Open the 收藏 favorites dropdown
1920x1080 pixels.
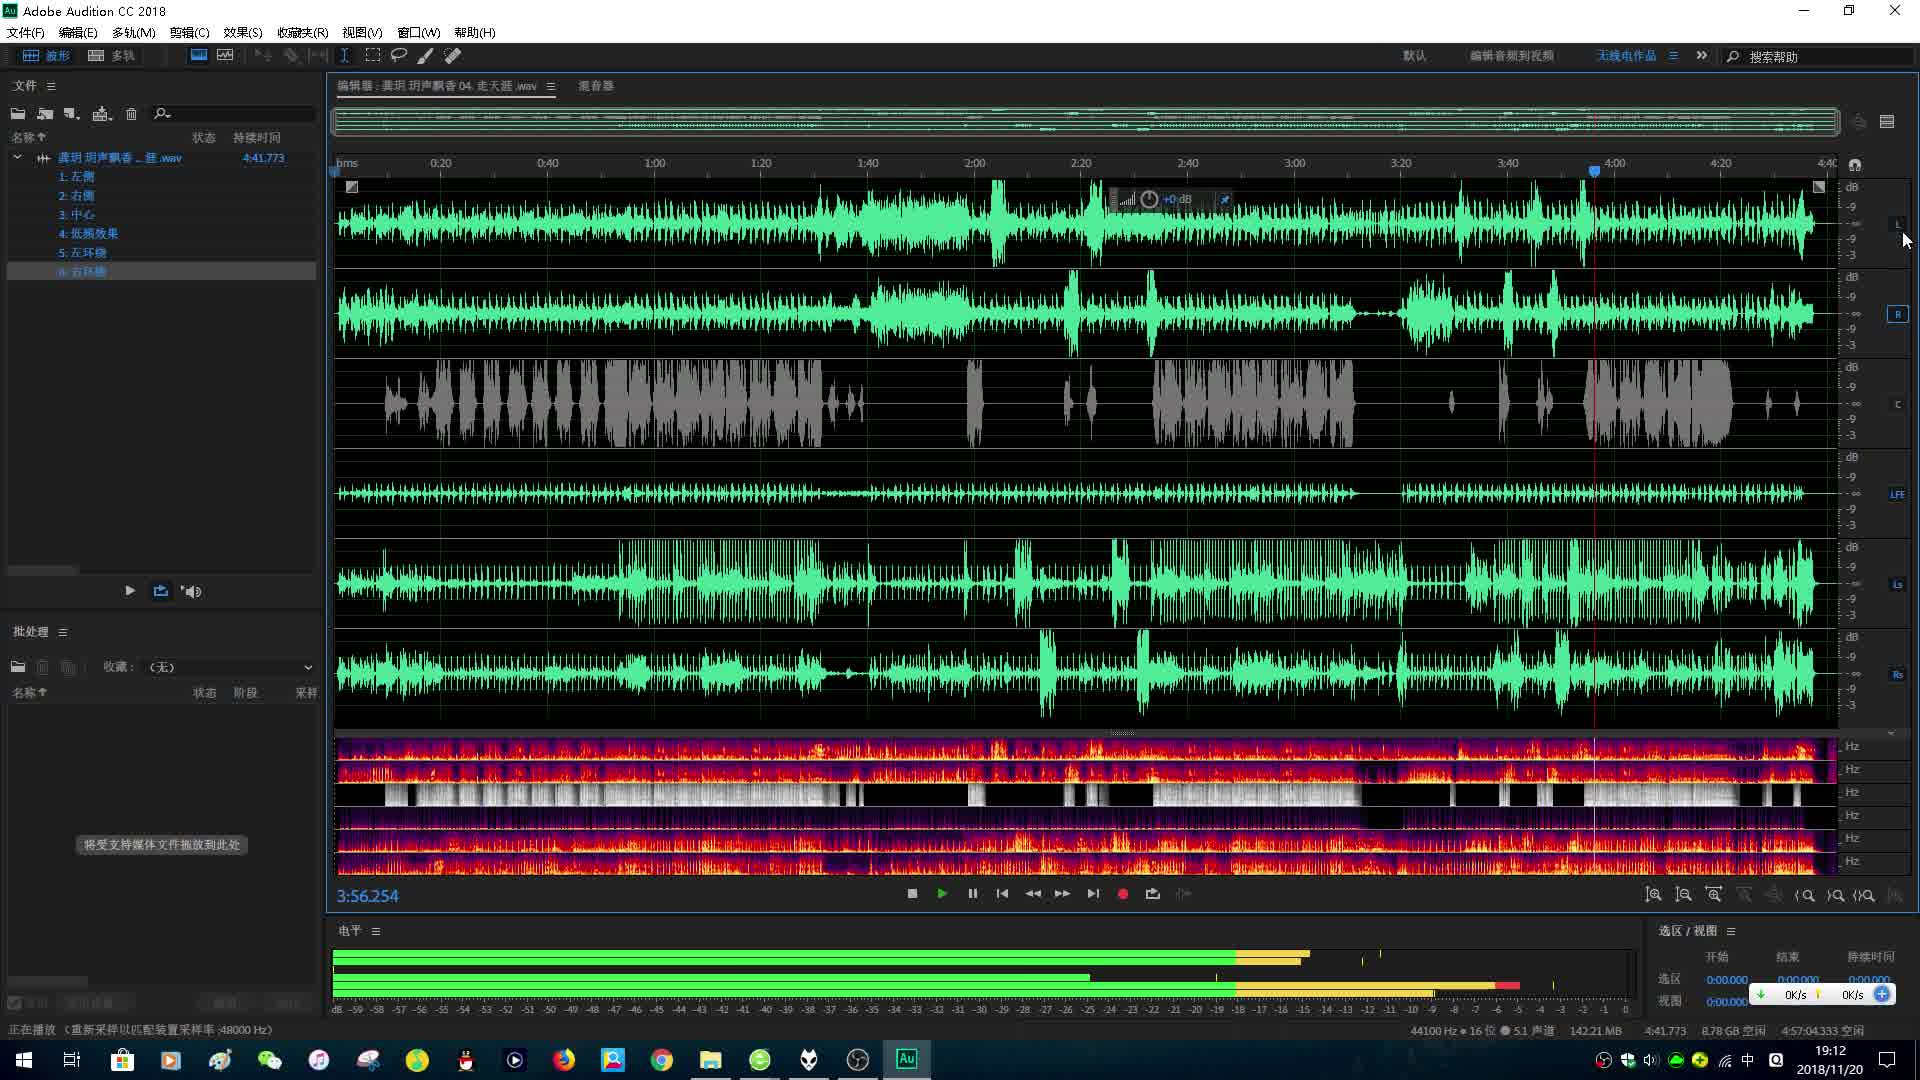[x=230, y=667]
